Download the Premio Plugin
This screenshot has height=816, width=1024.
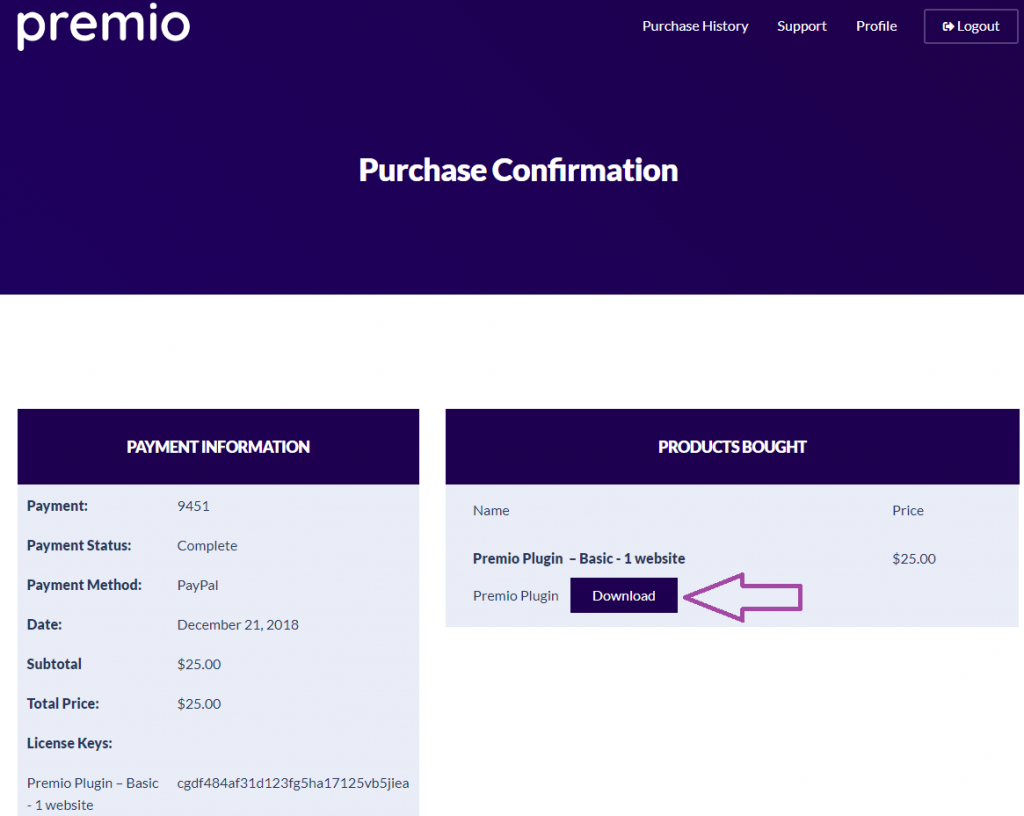[x=623, y=596]
